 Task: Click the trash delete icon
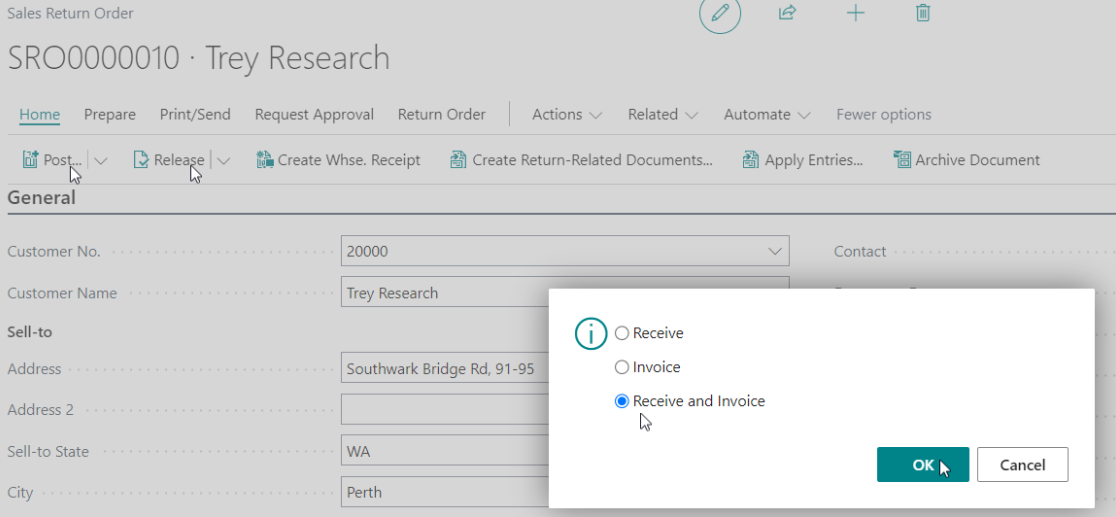(923, 13)
